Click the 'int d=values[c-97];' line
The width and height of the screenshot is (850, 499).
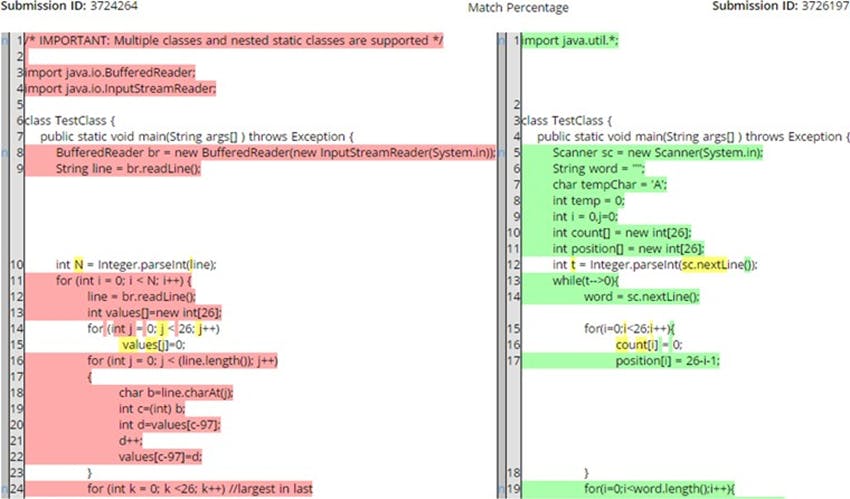[170, 425]
